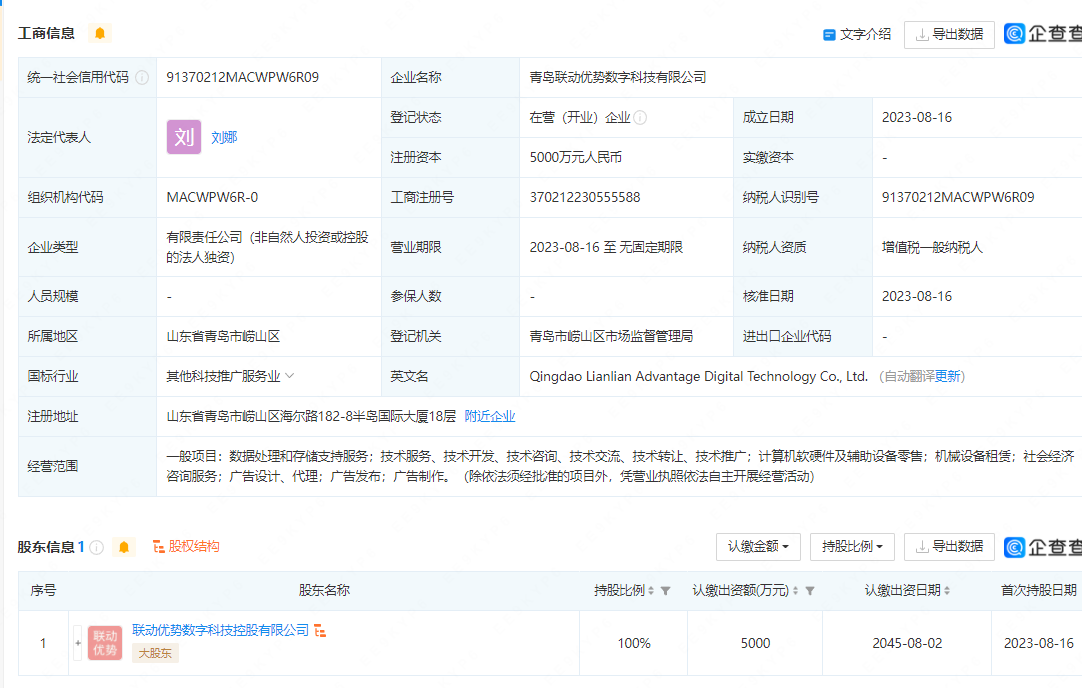Open the 认缴金额 dropdown filter
Image resolution: width=1082 pixels, height=688 pixels.
point(758,547)
